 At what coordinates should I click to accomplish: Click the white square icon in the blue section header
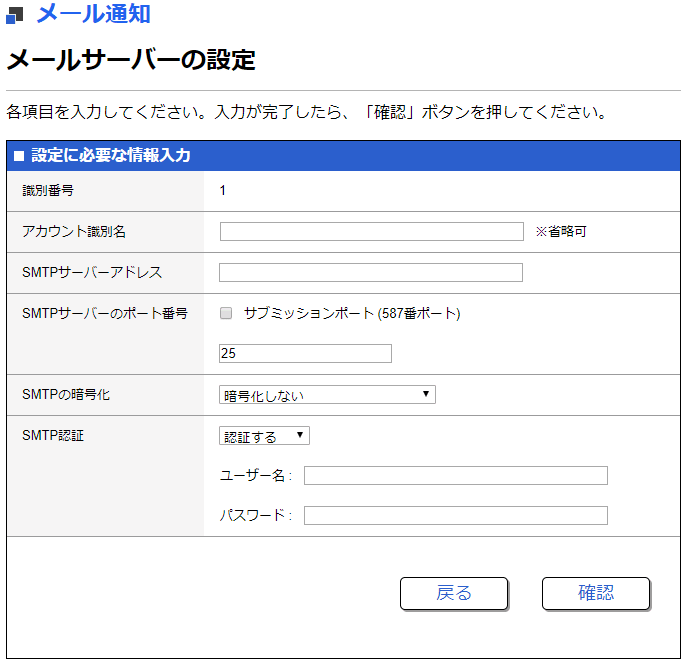(x=18, y=156)
